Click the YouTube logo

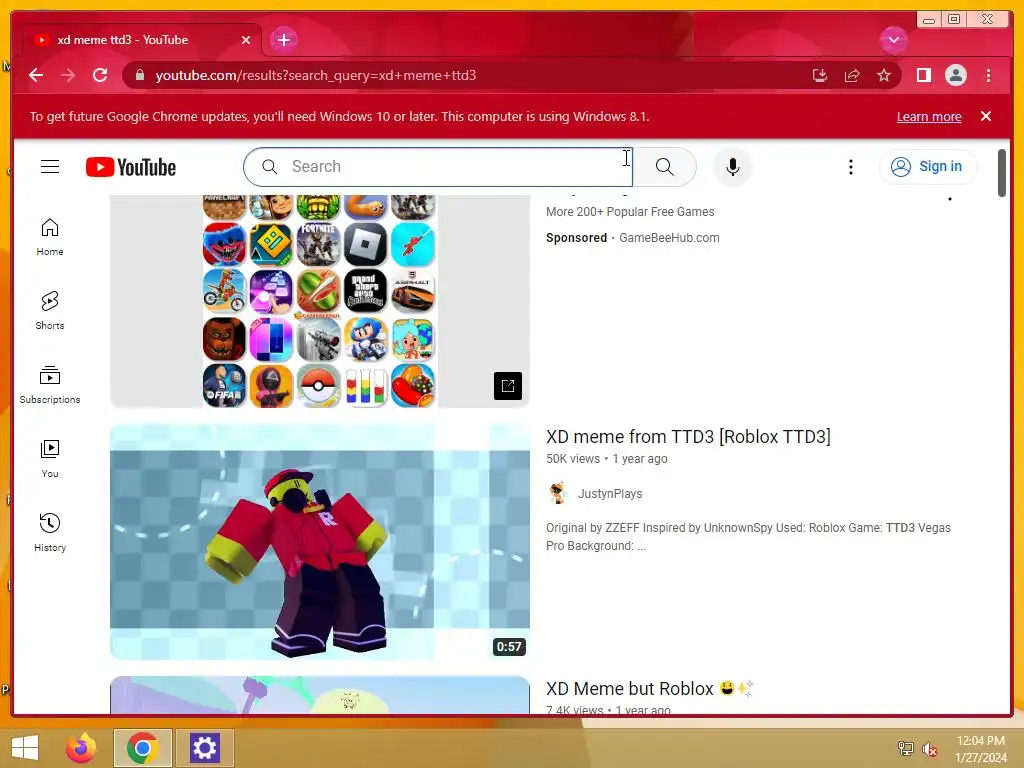pos(131,167)
